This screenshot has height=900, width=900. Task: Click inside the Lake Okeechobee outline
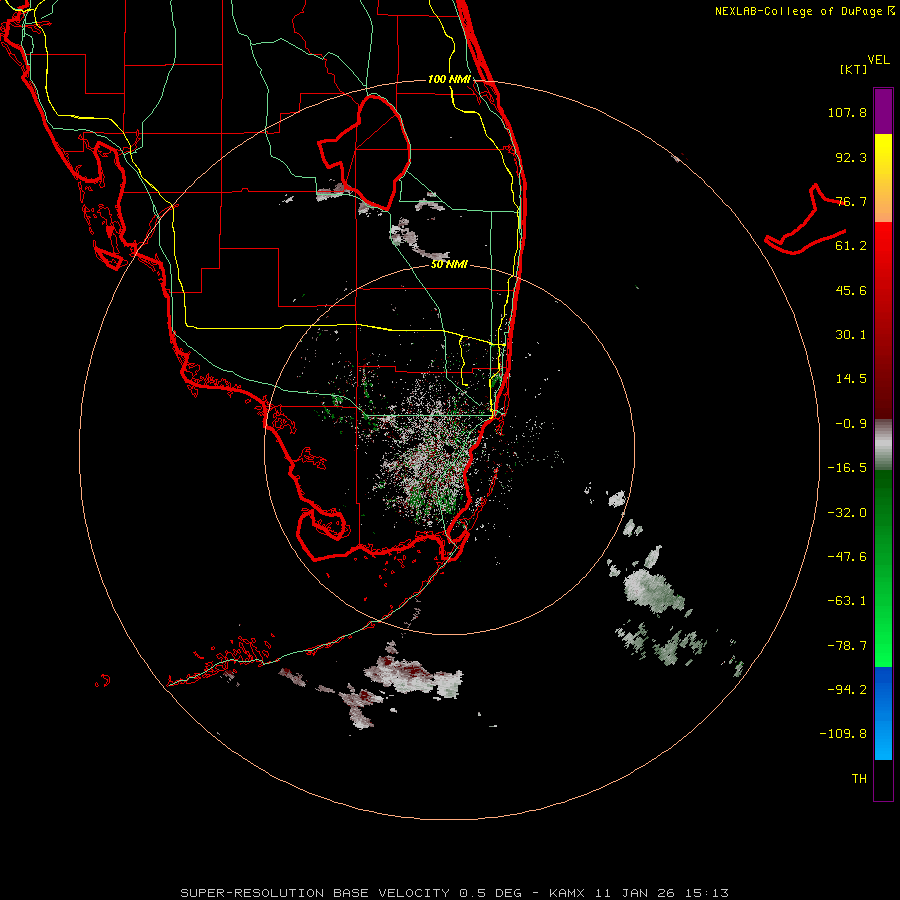coord(376,152)
